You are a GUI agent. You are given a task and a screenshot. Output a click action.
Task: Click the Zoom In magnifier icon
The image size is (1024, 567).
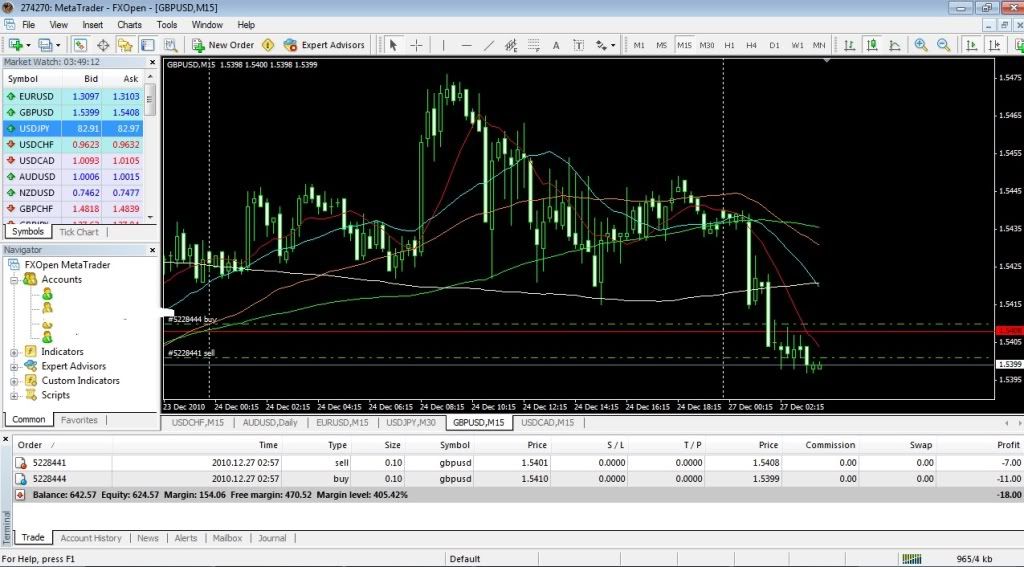tap(919, 45)
